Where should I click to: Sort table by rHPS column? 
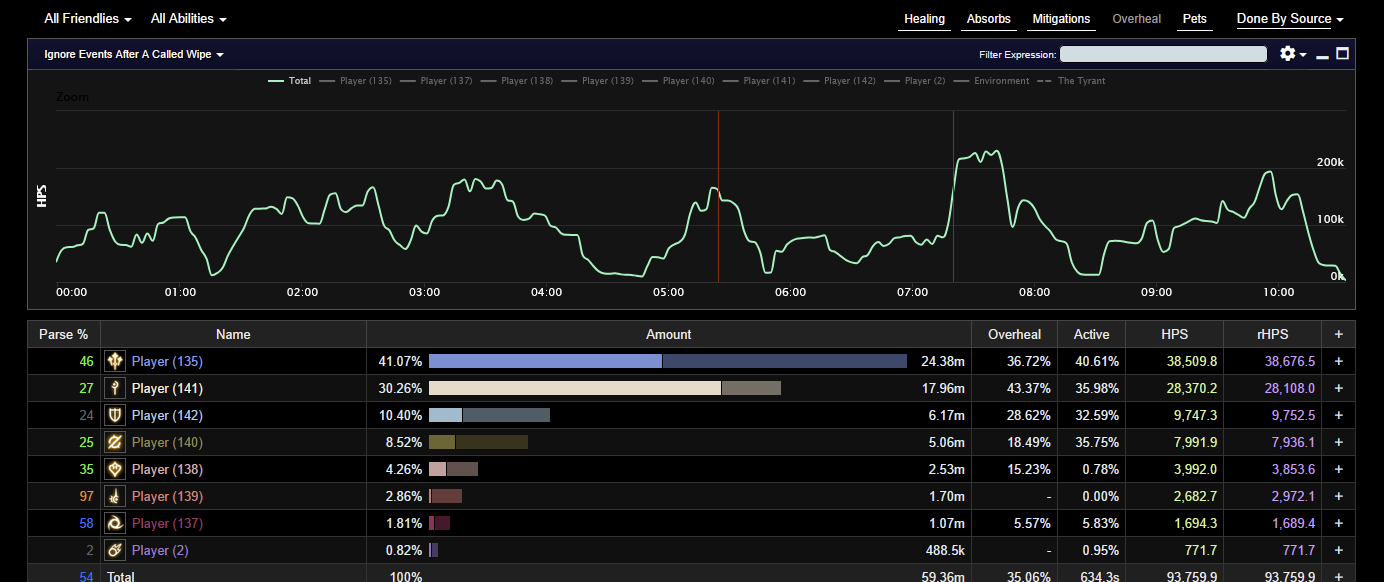click(x=1272, y=334)
